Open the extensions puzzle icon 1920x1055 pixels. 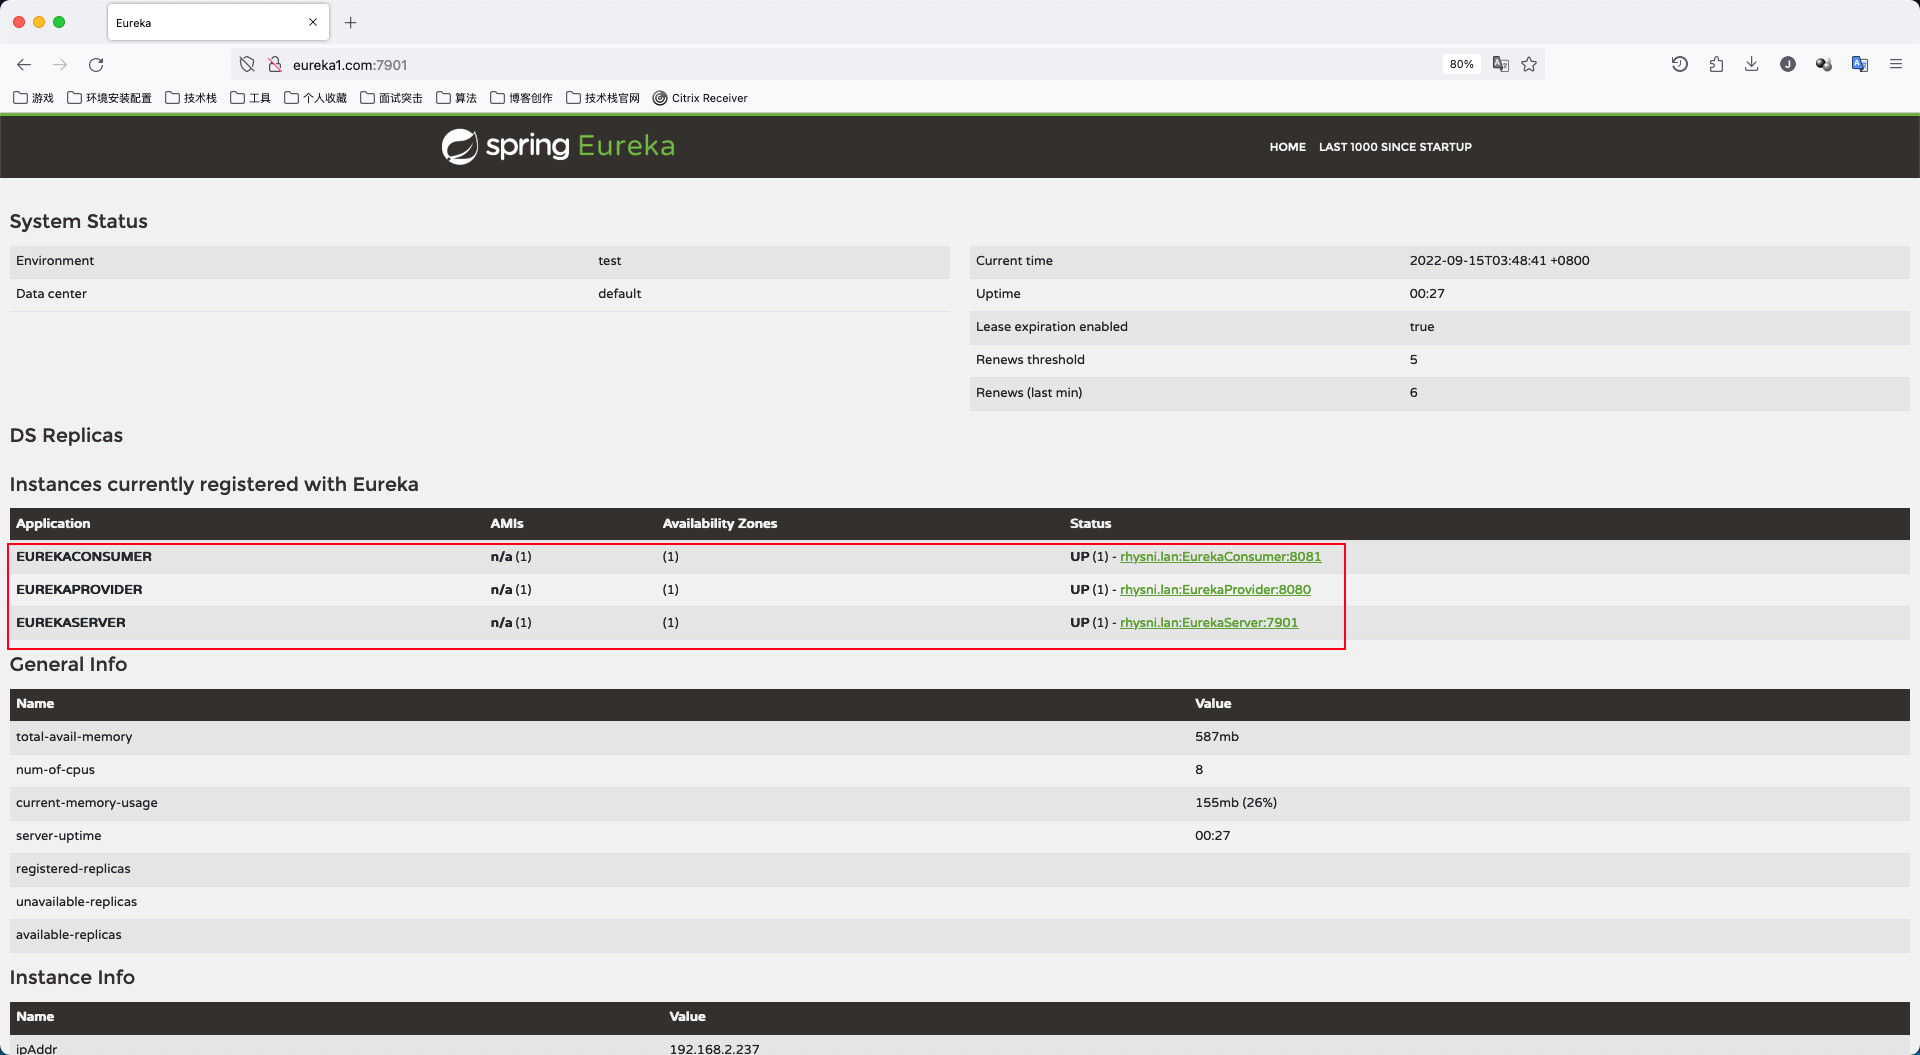1716,64
